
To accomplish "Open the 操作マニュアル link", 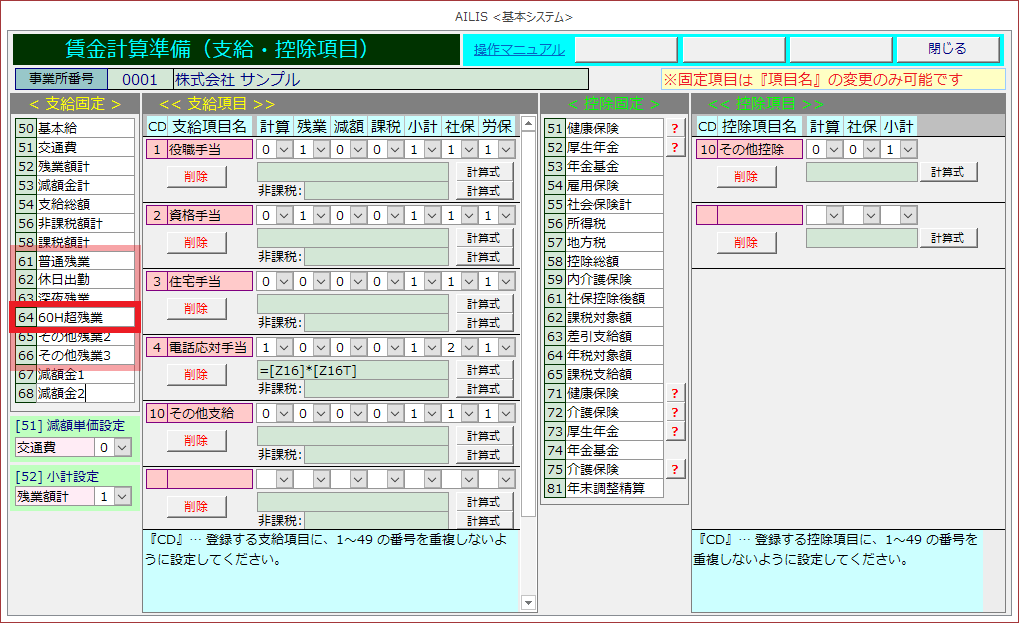I will click(x=519, y=49).
